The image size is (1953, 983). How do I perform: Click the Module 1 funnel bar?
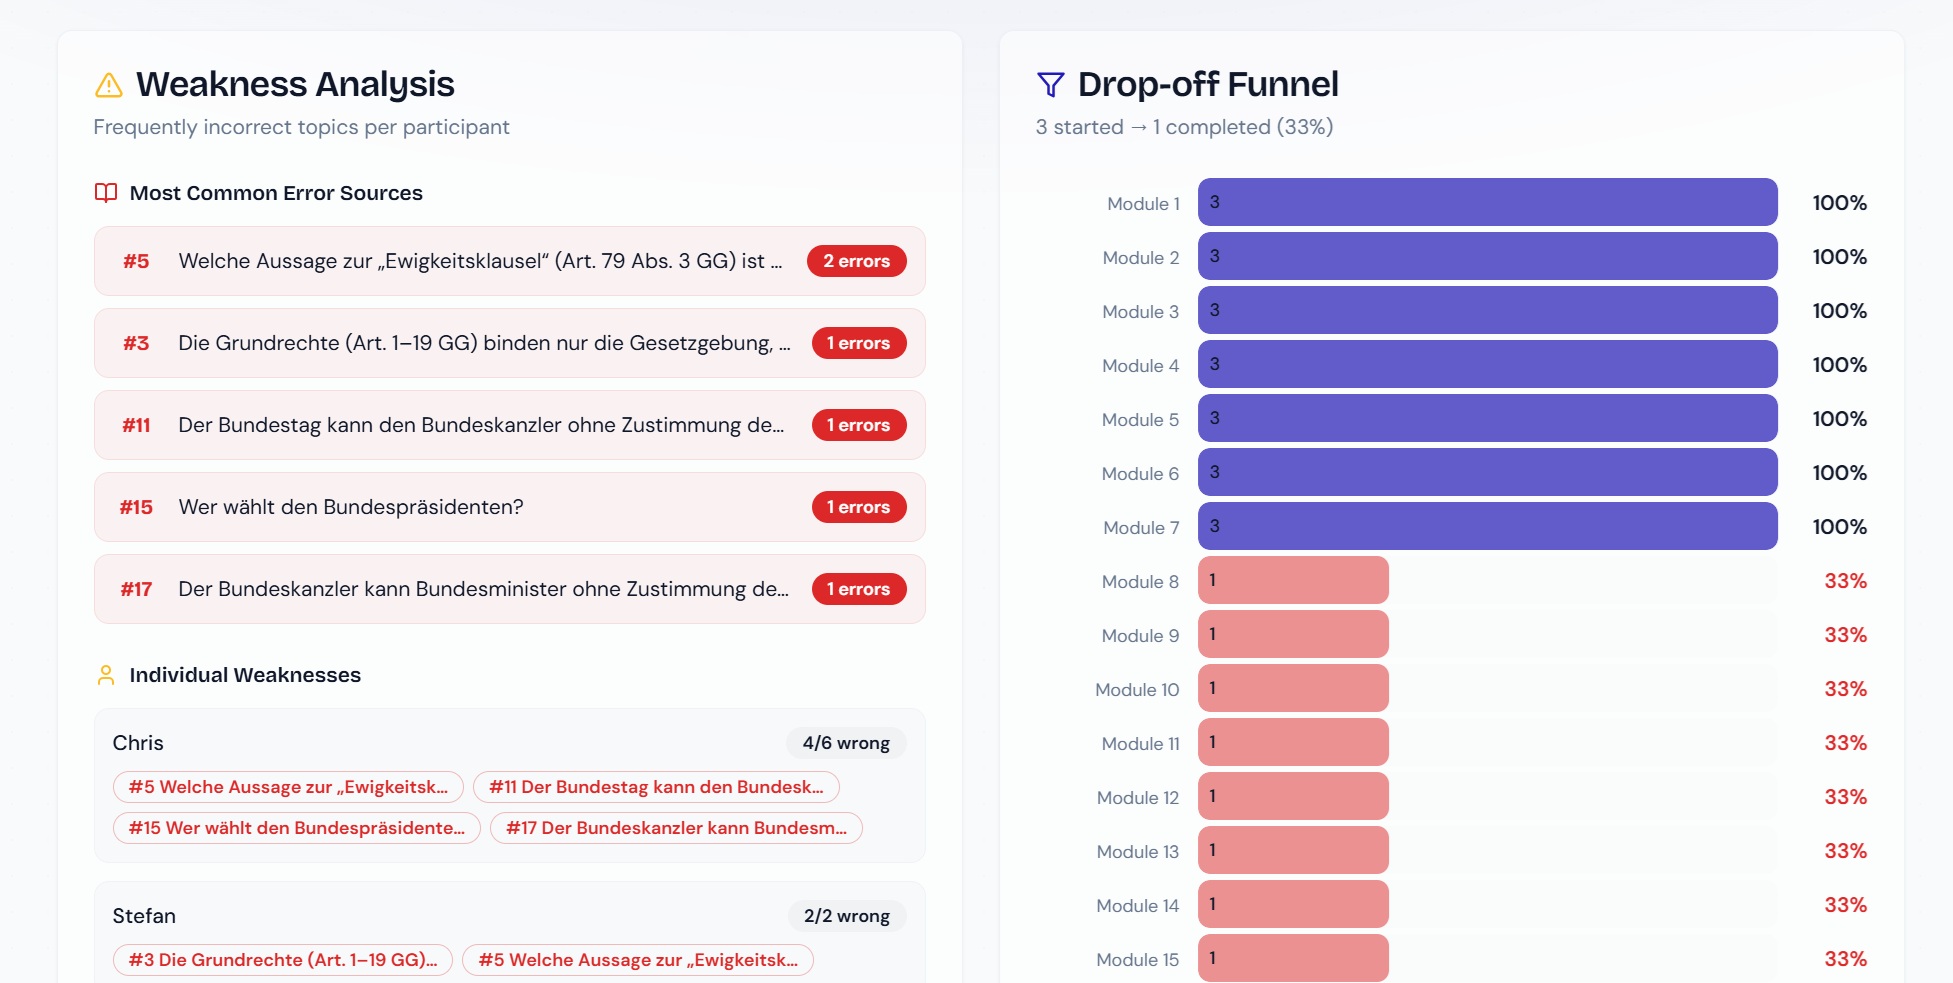click(x=1487, y=202)
